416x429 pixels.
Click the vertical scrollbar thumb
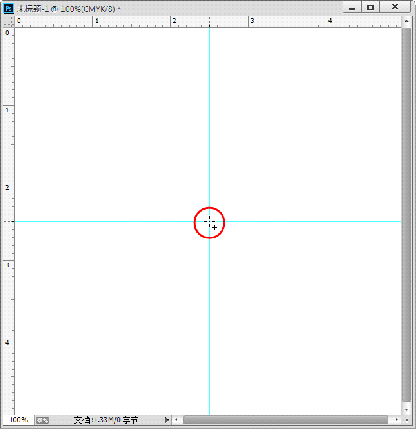406,214
